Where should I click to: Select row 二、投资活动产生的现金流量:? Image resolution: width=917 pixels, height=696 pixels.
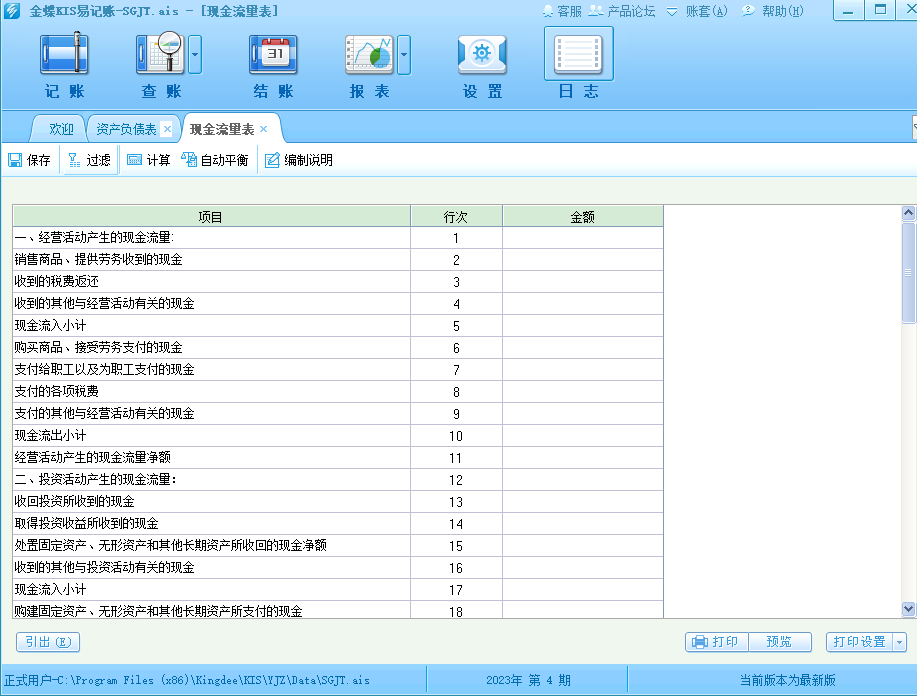[x=338, y=480]
